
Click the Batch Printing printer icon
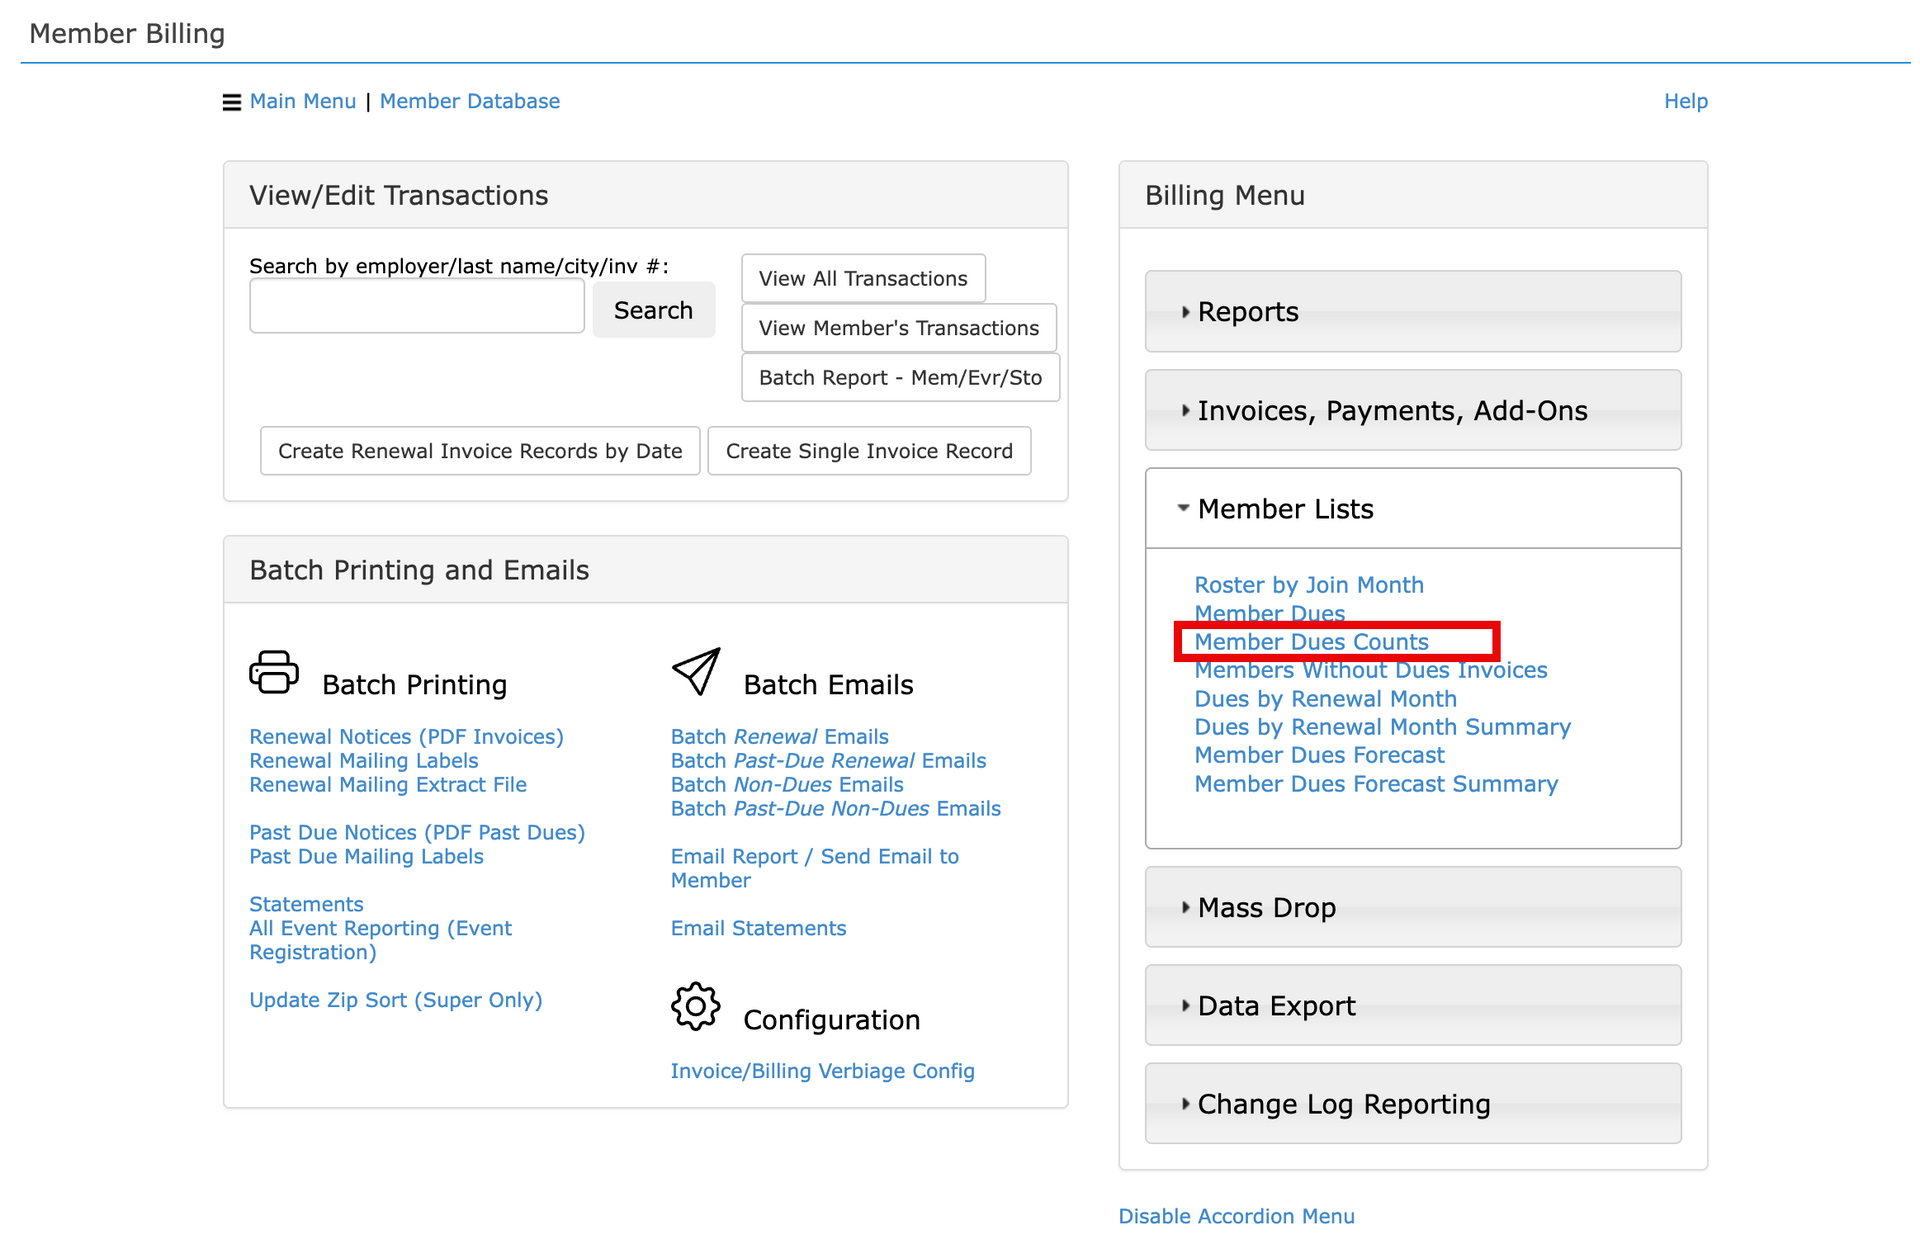tap(274, 672)
